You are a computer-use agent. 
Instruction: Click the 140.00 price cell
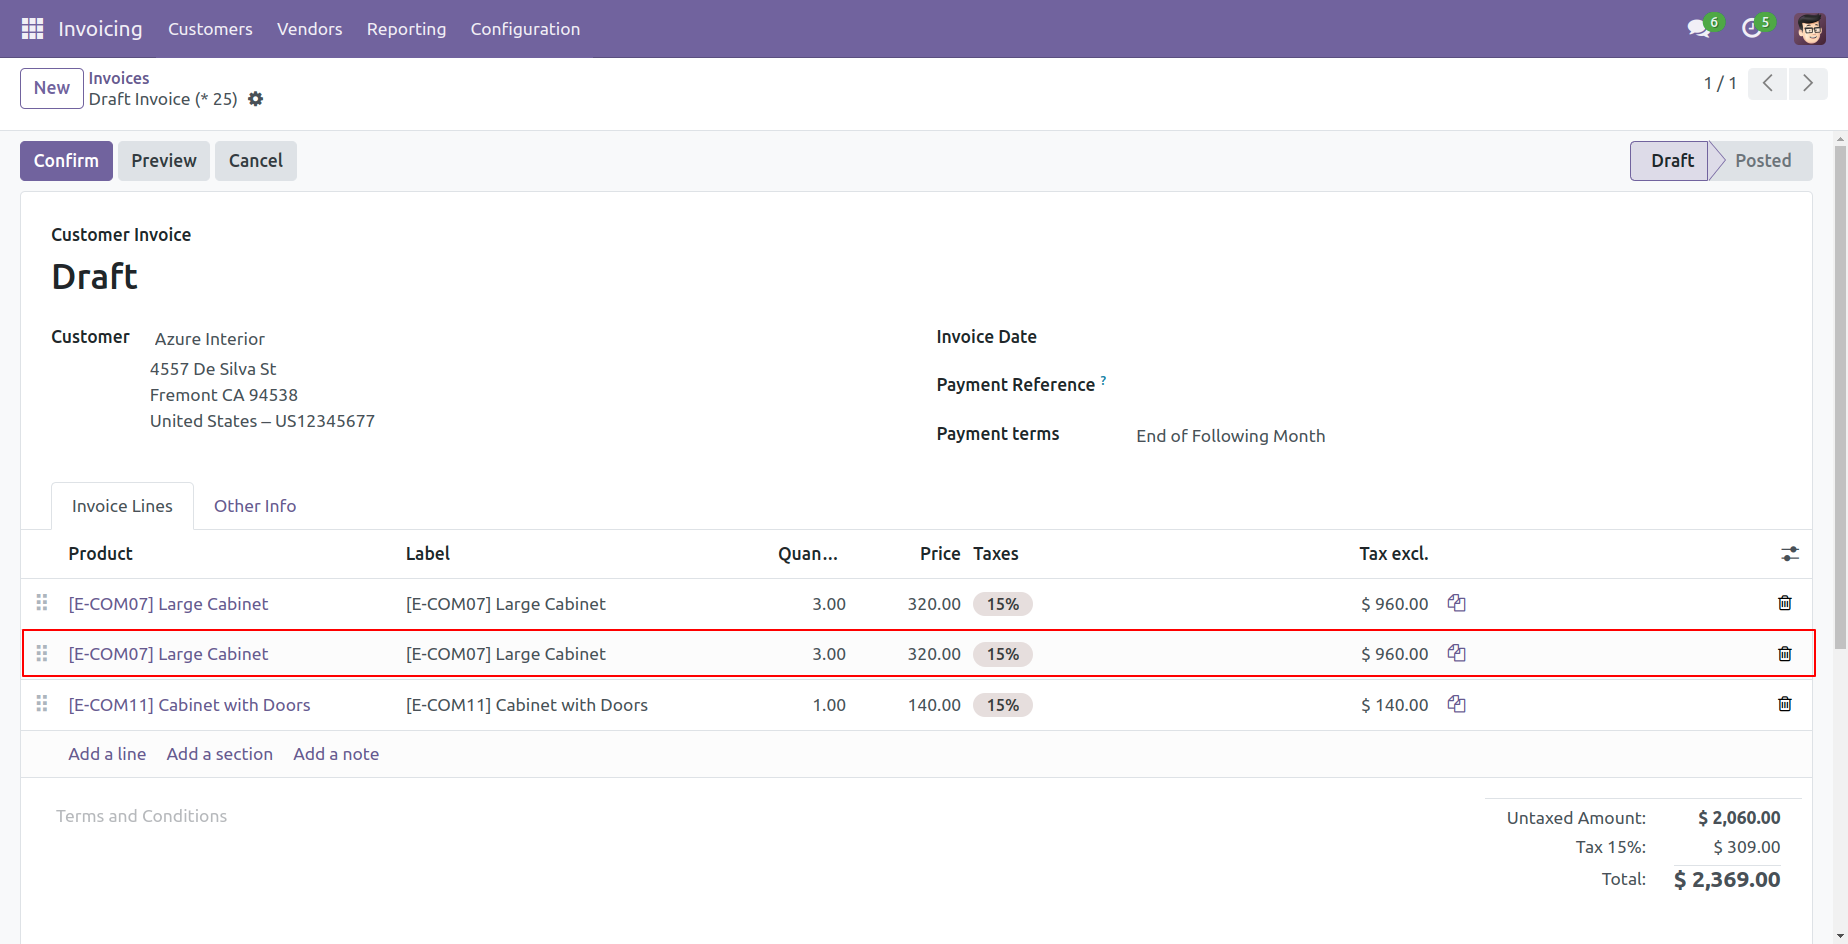934,705
